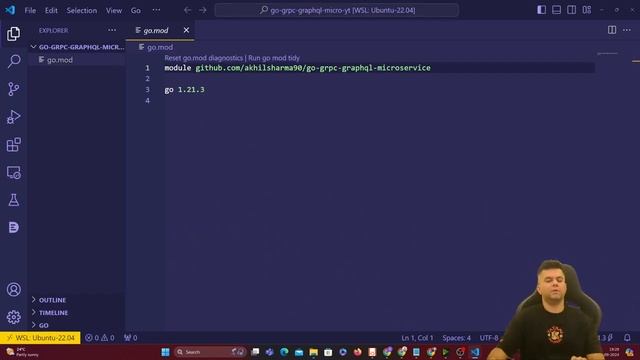Expand the OUTLINE section

(77, 300)
